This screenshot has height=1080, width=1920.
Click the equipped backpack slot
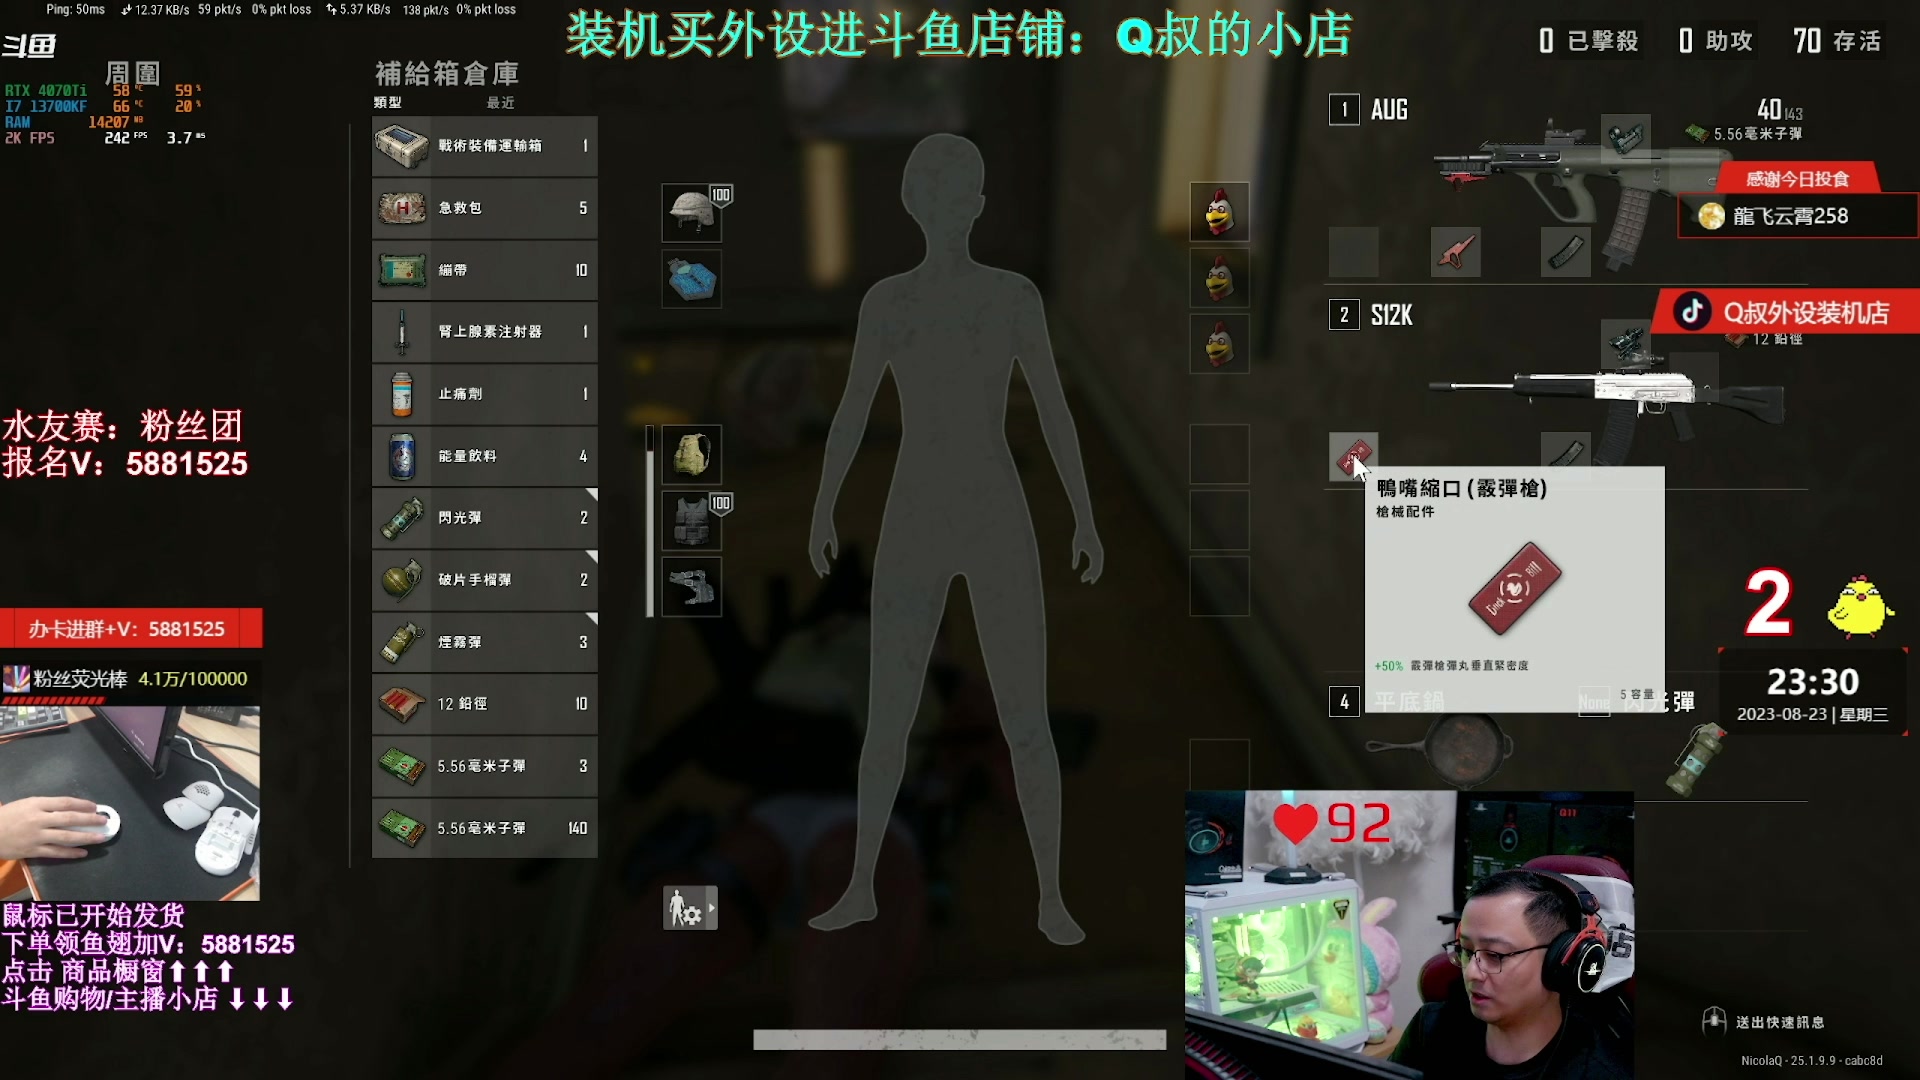691,455
